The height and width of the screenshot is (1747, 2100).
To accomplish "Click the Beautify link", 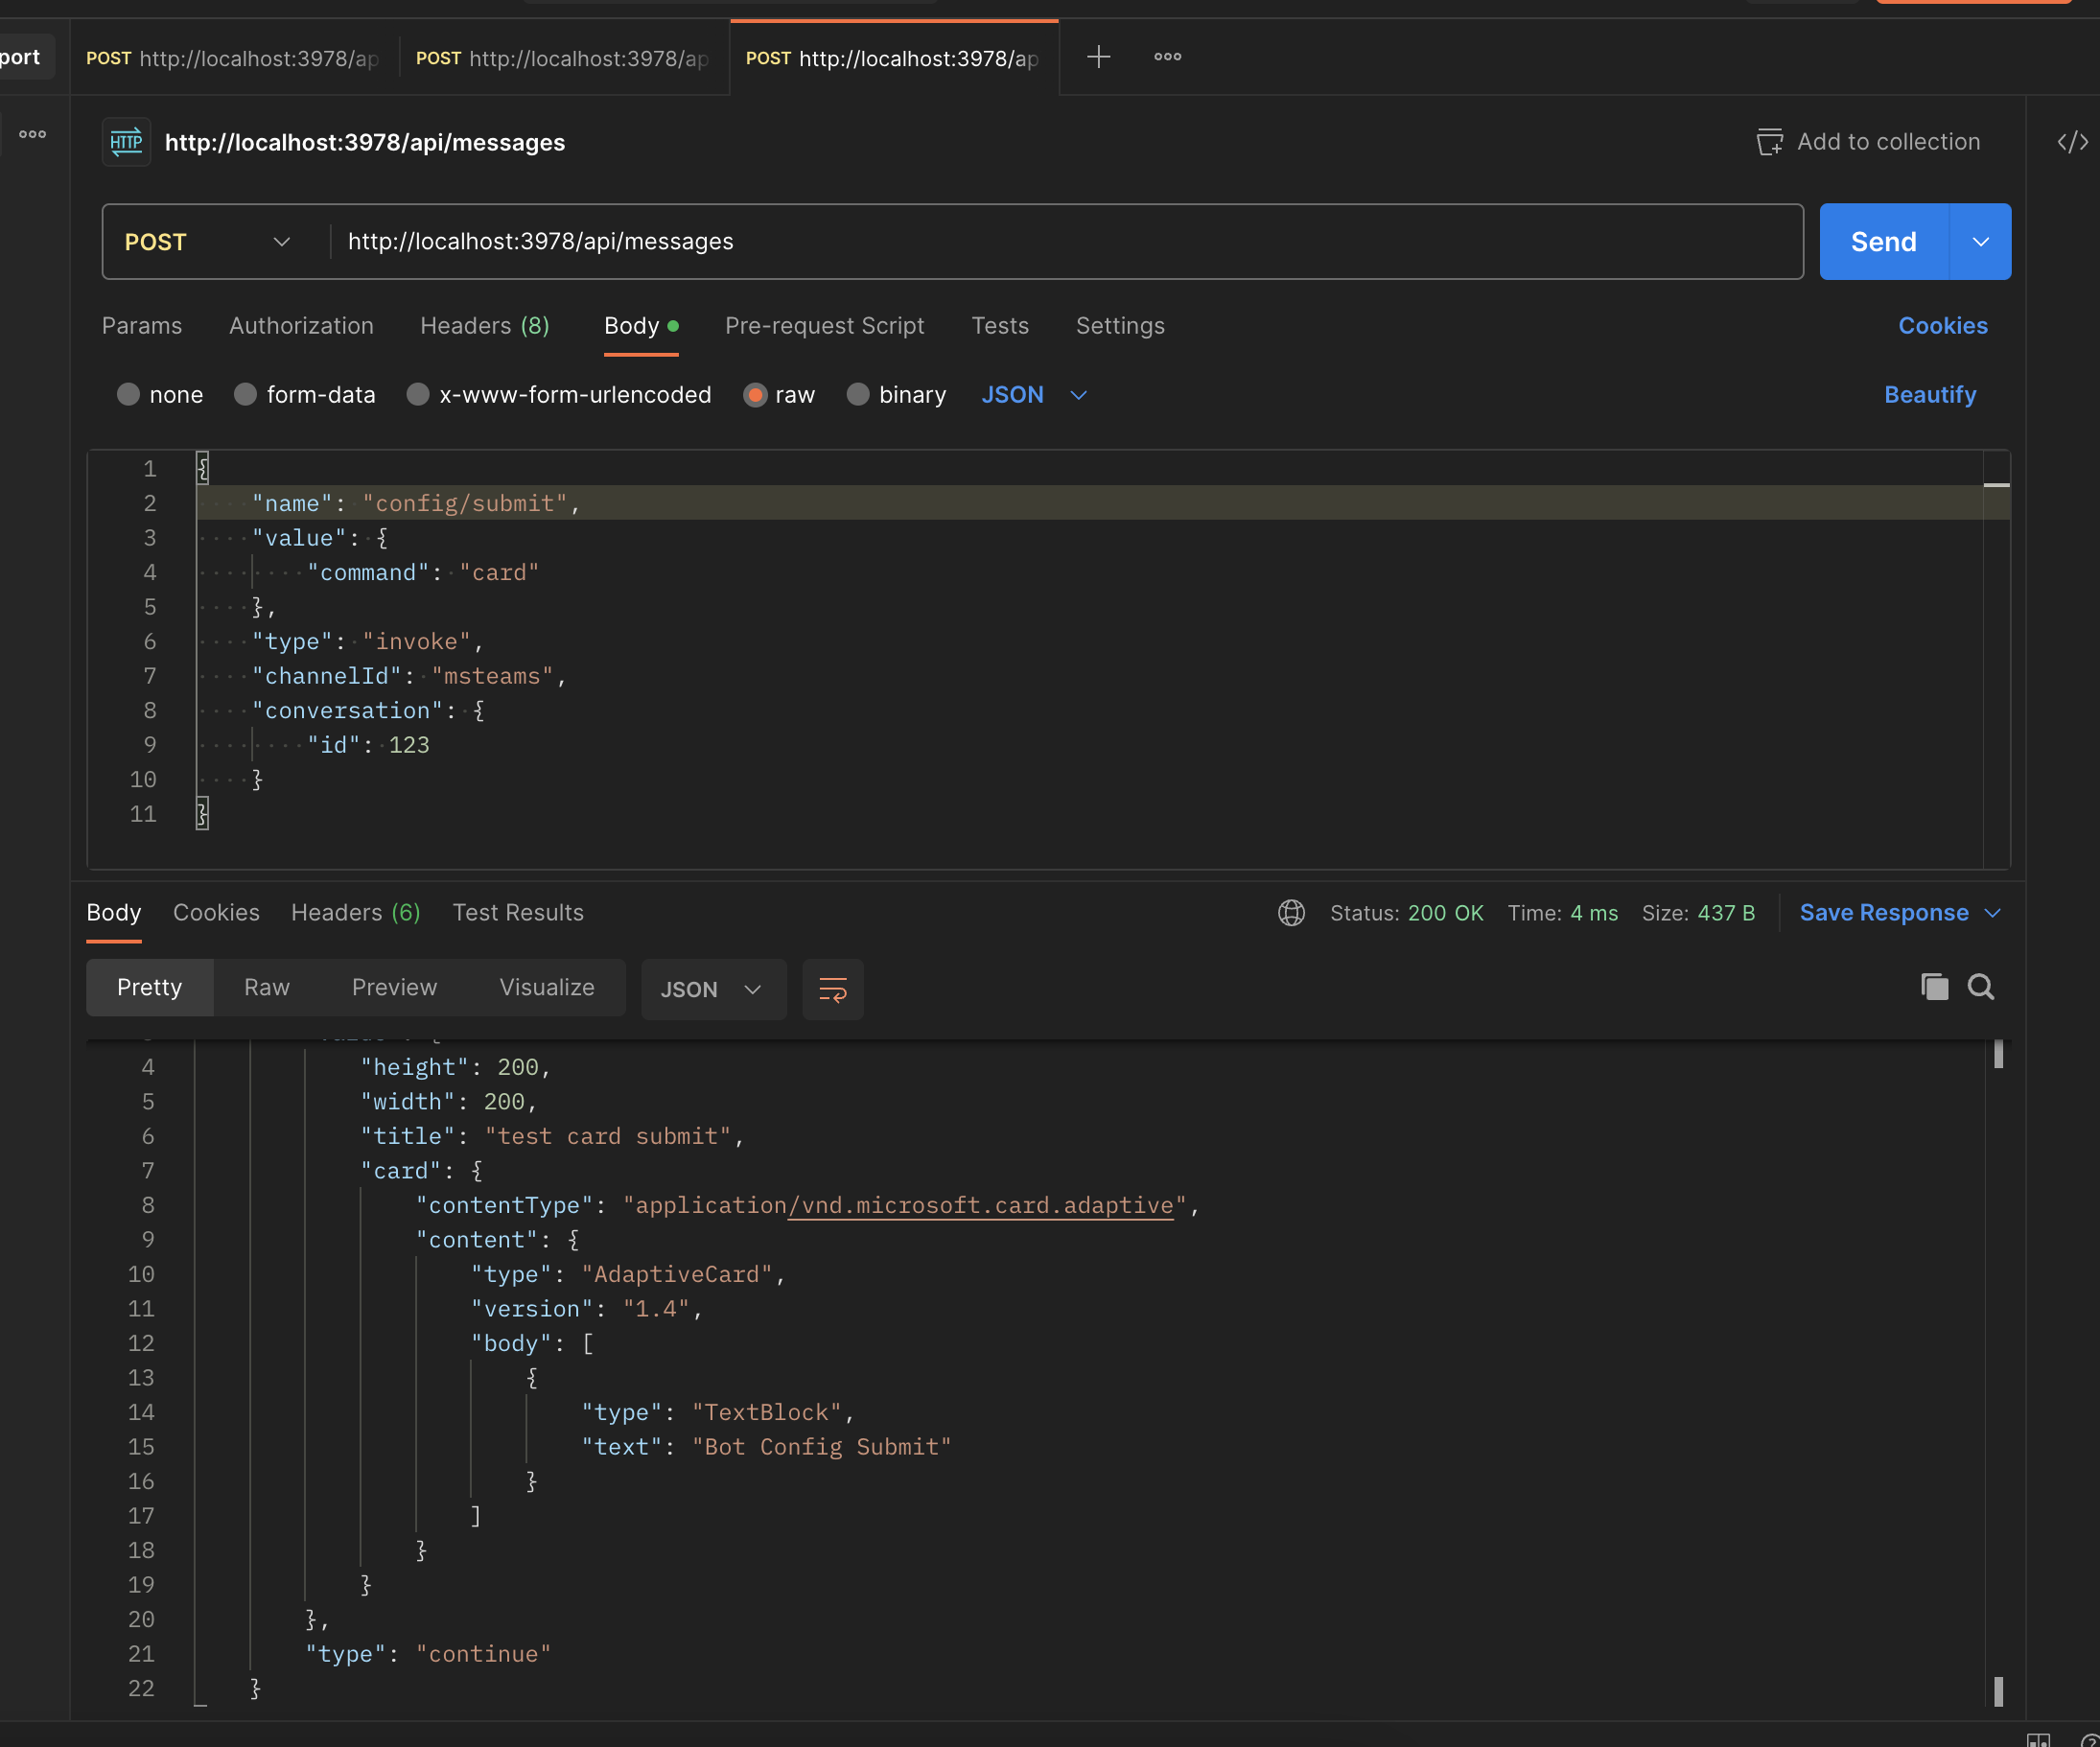I will [1929, 395].
